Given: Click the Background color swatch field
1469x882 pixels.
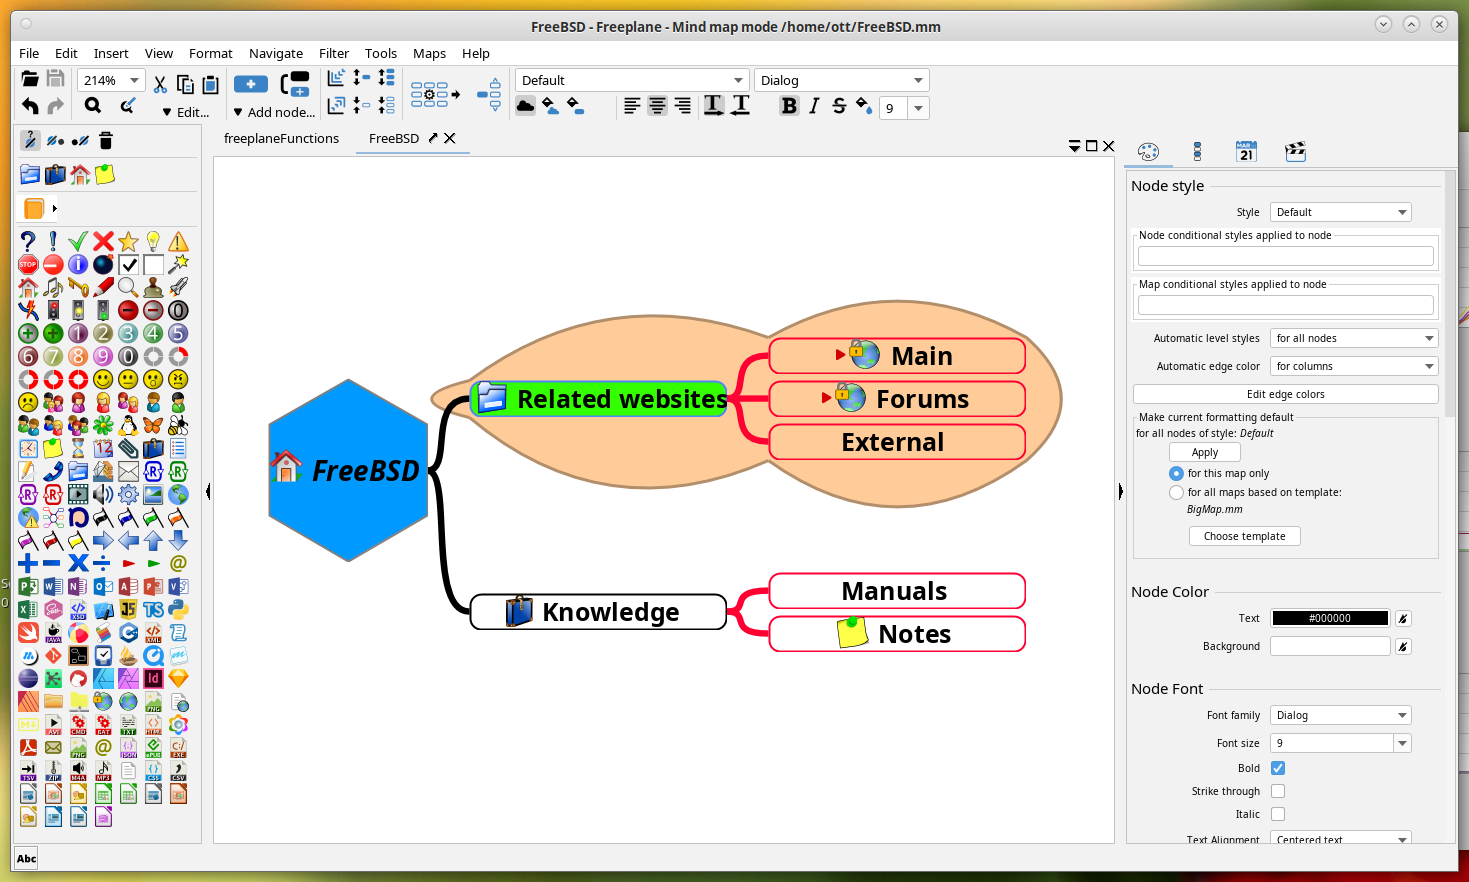Looking at the screenshot, I should (1330, 646).
